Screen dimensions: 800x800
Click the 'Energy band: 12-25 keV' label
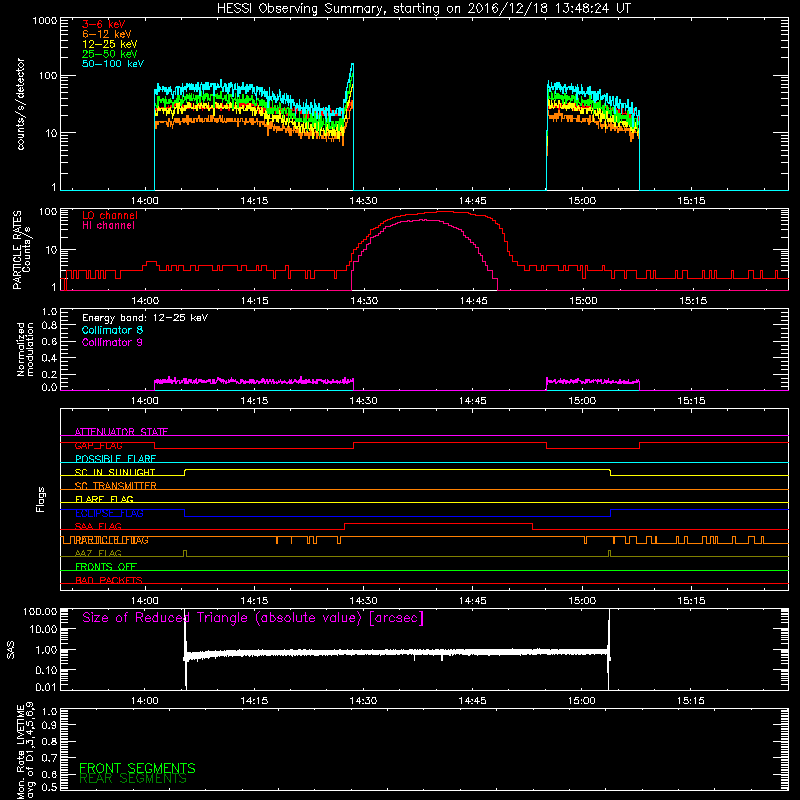(145, 318)
